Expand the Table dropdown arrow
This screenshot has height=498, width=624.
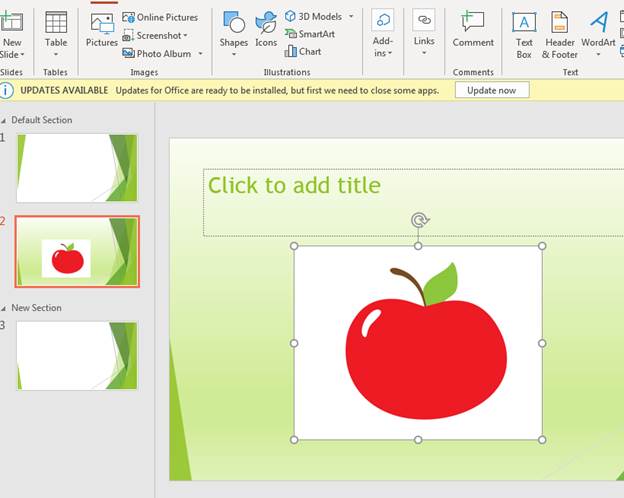coord(56,54)
